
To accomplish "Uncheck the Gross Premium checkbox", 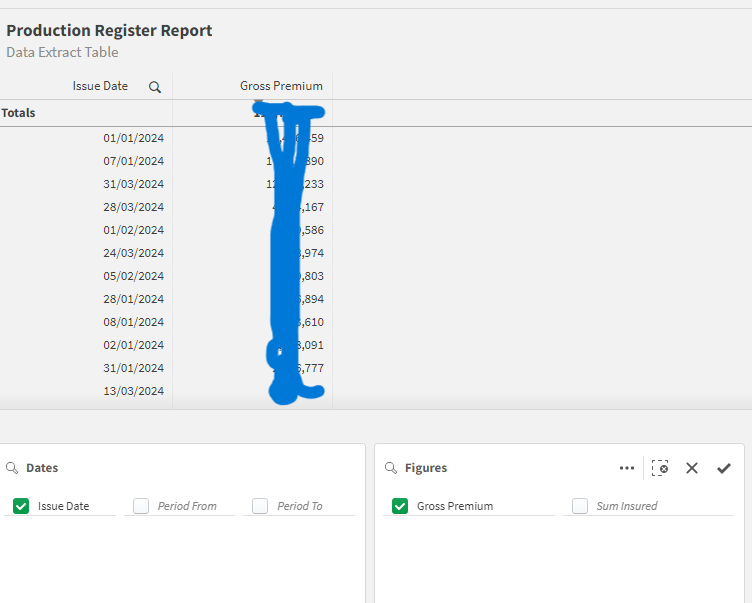I will point(400,506).
